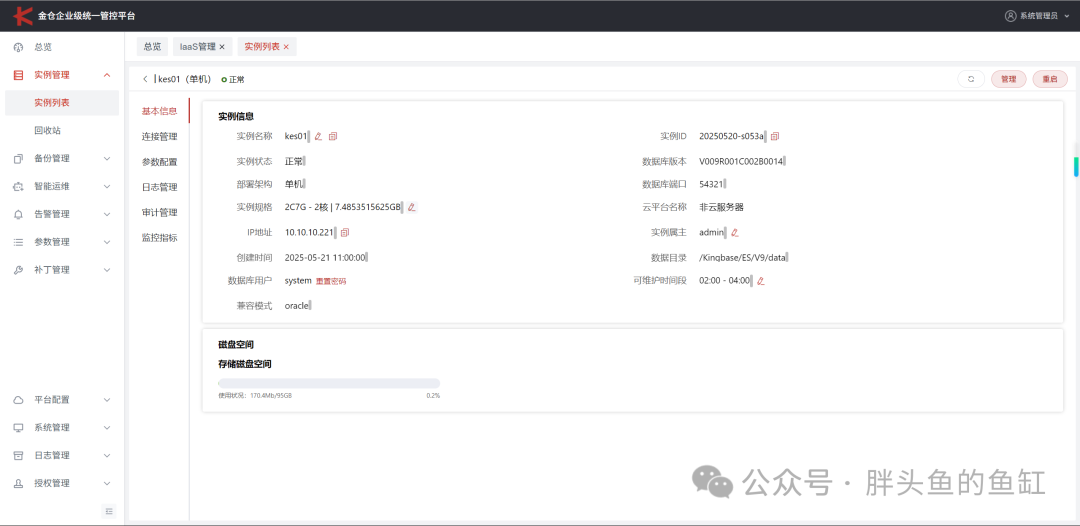Click the data directory value /Kingbase/ES/V9/data
Viewport: 1080px width, 526px height.
[742, 257]
